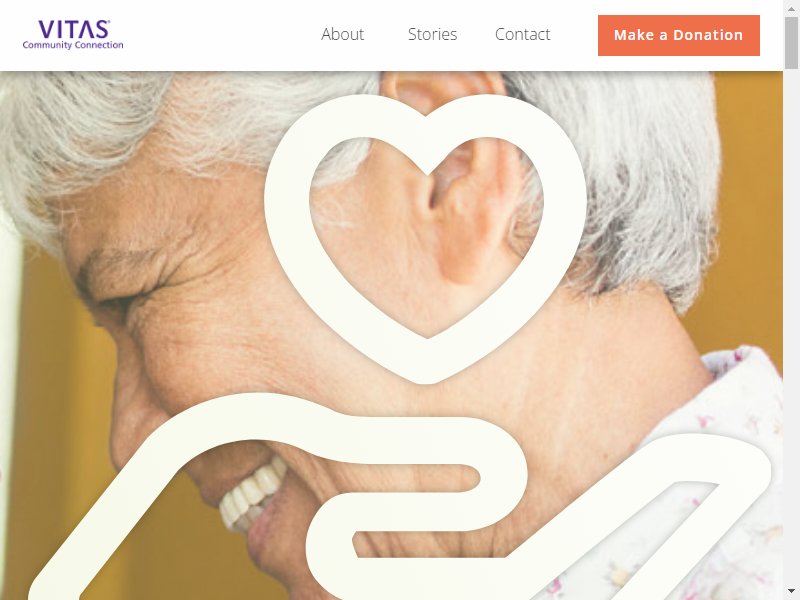Click the Make a Donation button
The image size is (800, 600).
point(679,35)
